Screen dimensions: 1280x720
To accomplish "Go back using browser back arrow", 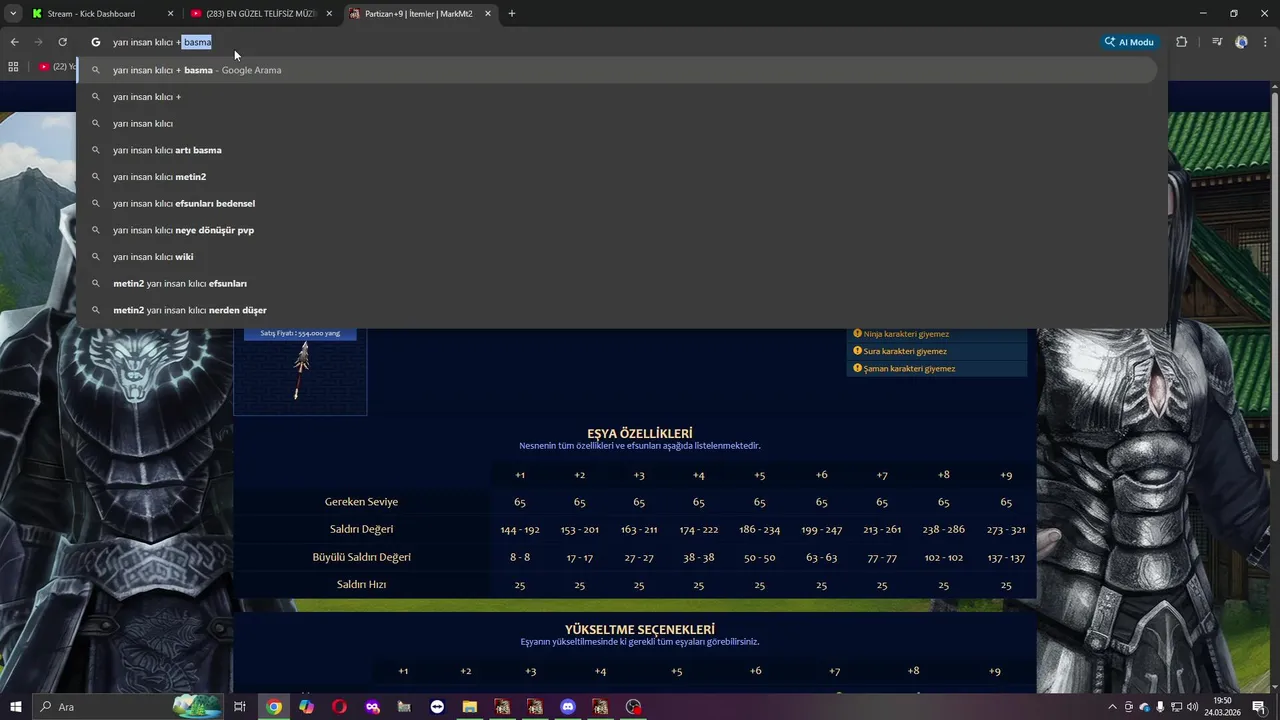I will [x=14, y=42].
